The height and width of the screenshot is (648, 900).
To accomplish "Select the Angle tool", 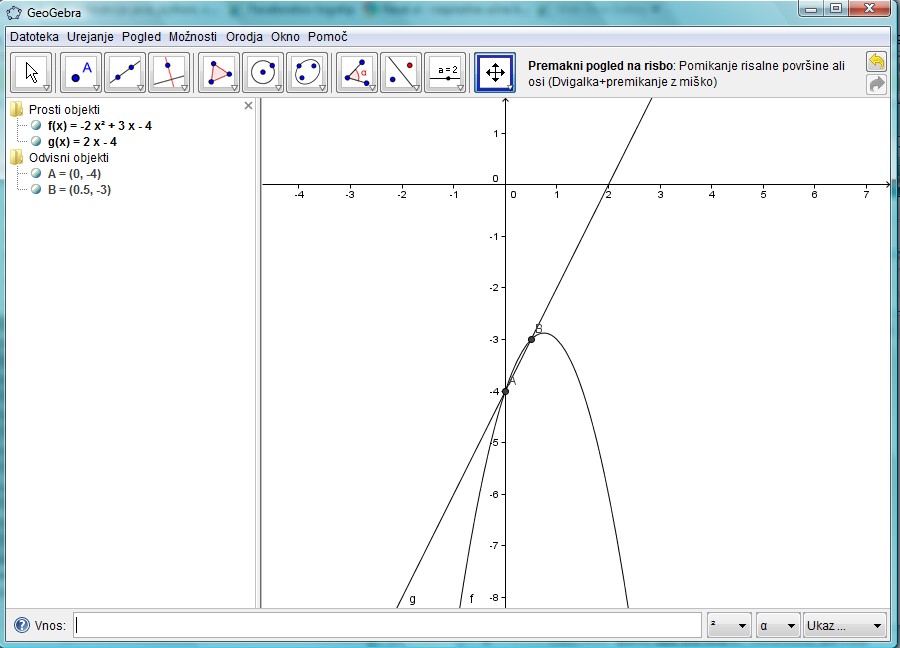I will (x=357, y=73).
